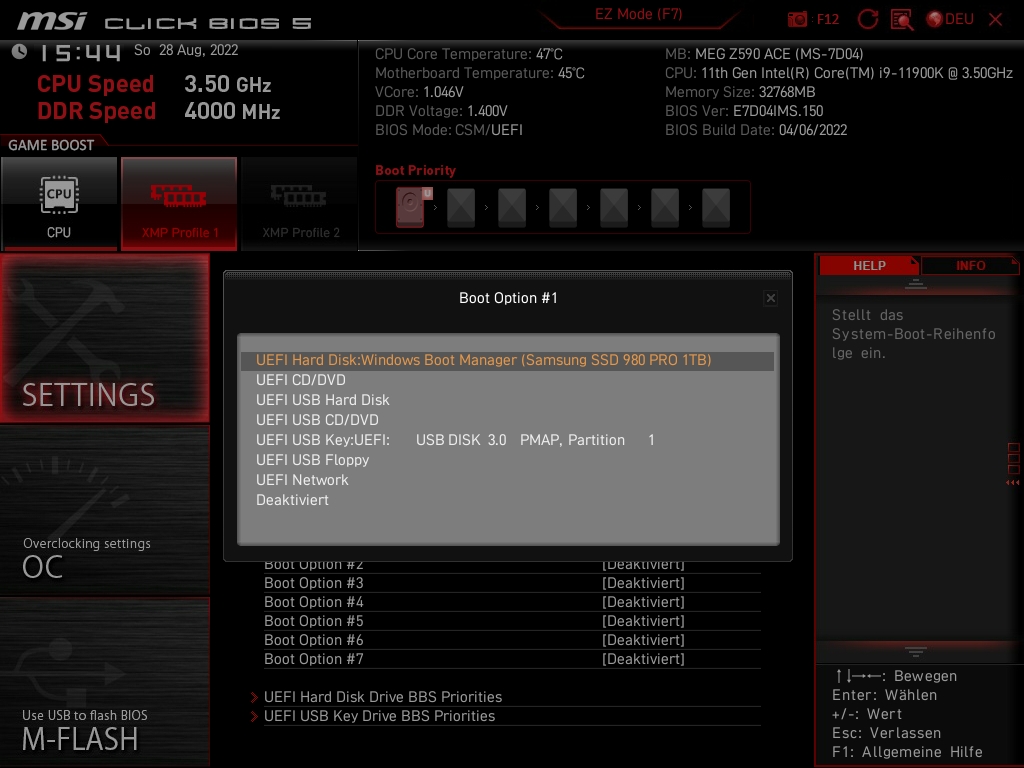Click the clock time 15:44

pyautogui.click(x=80, y=52)
